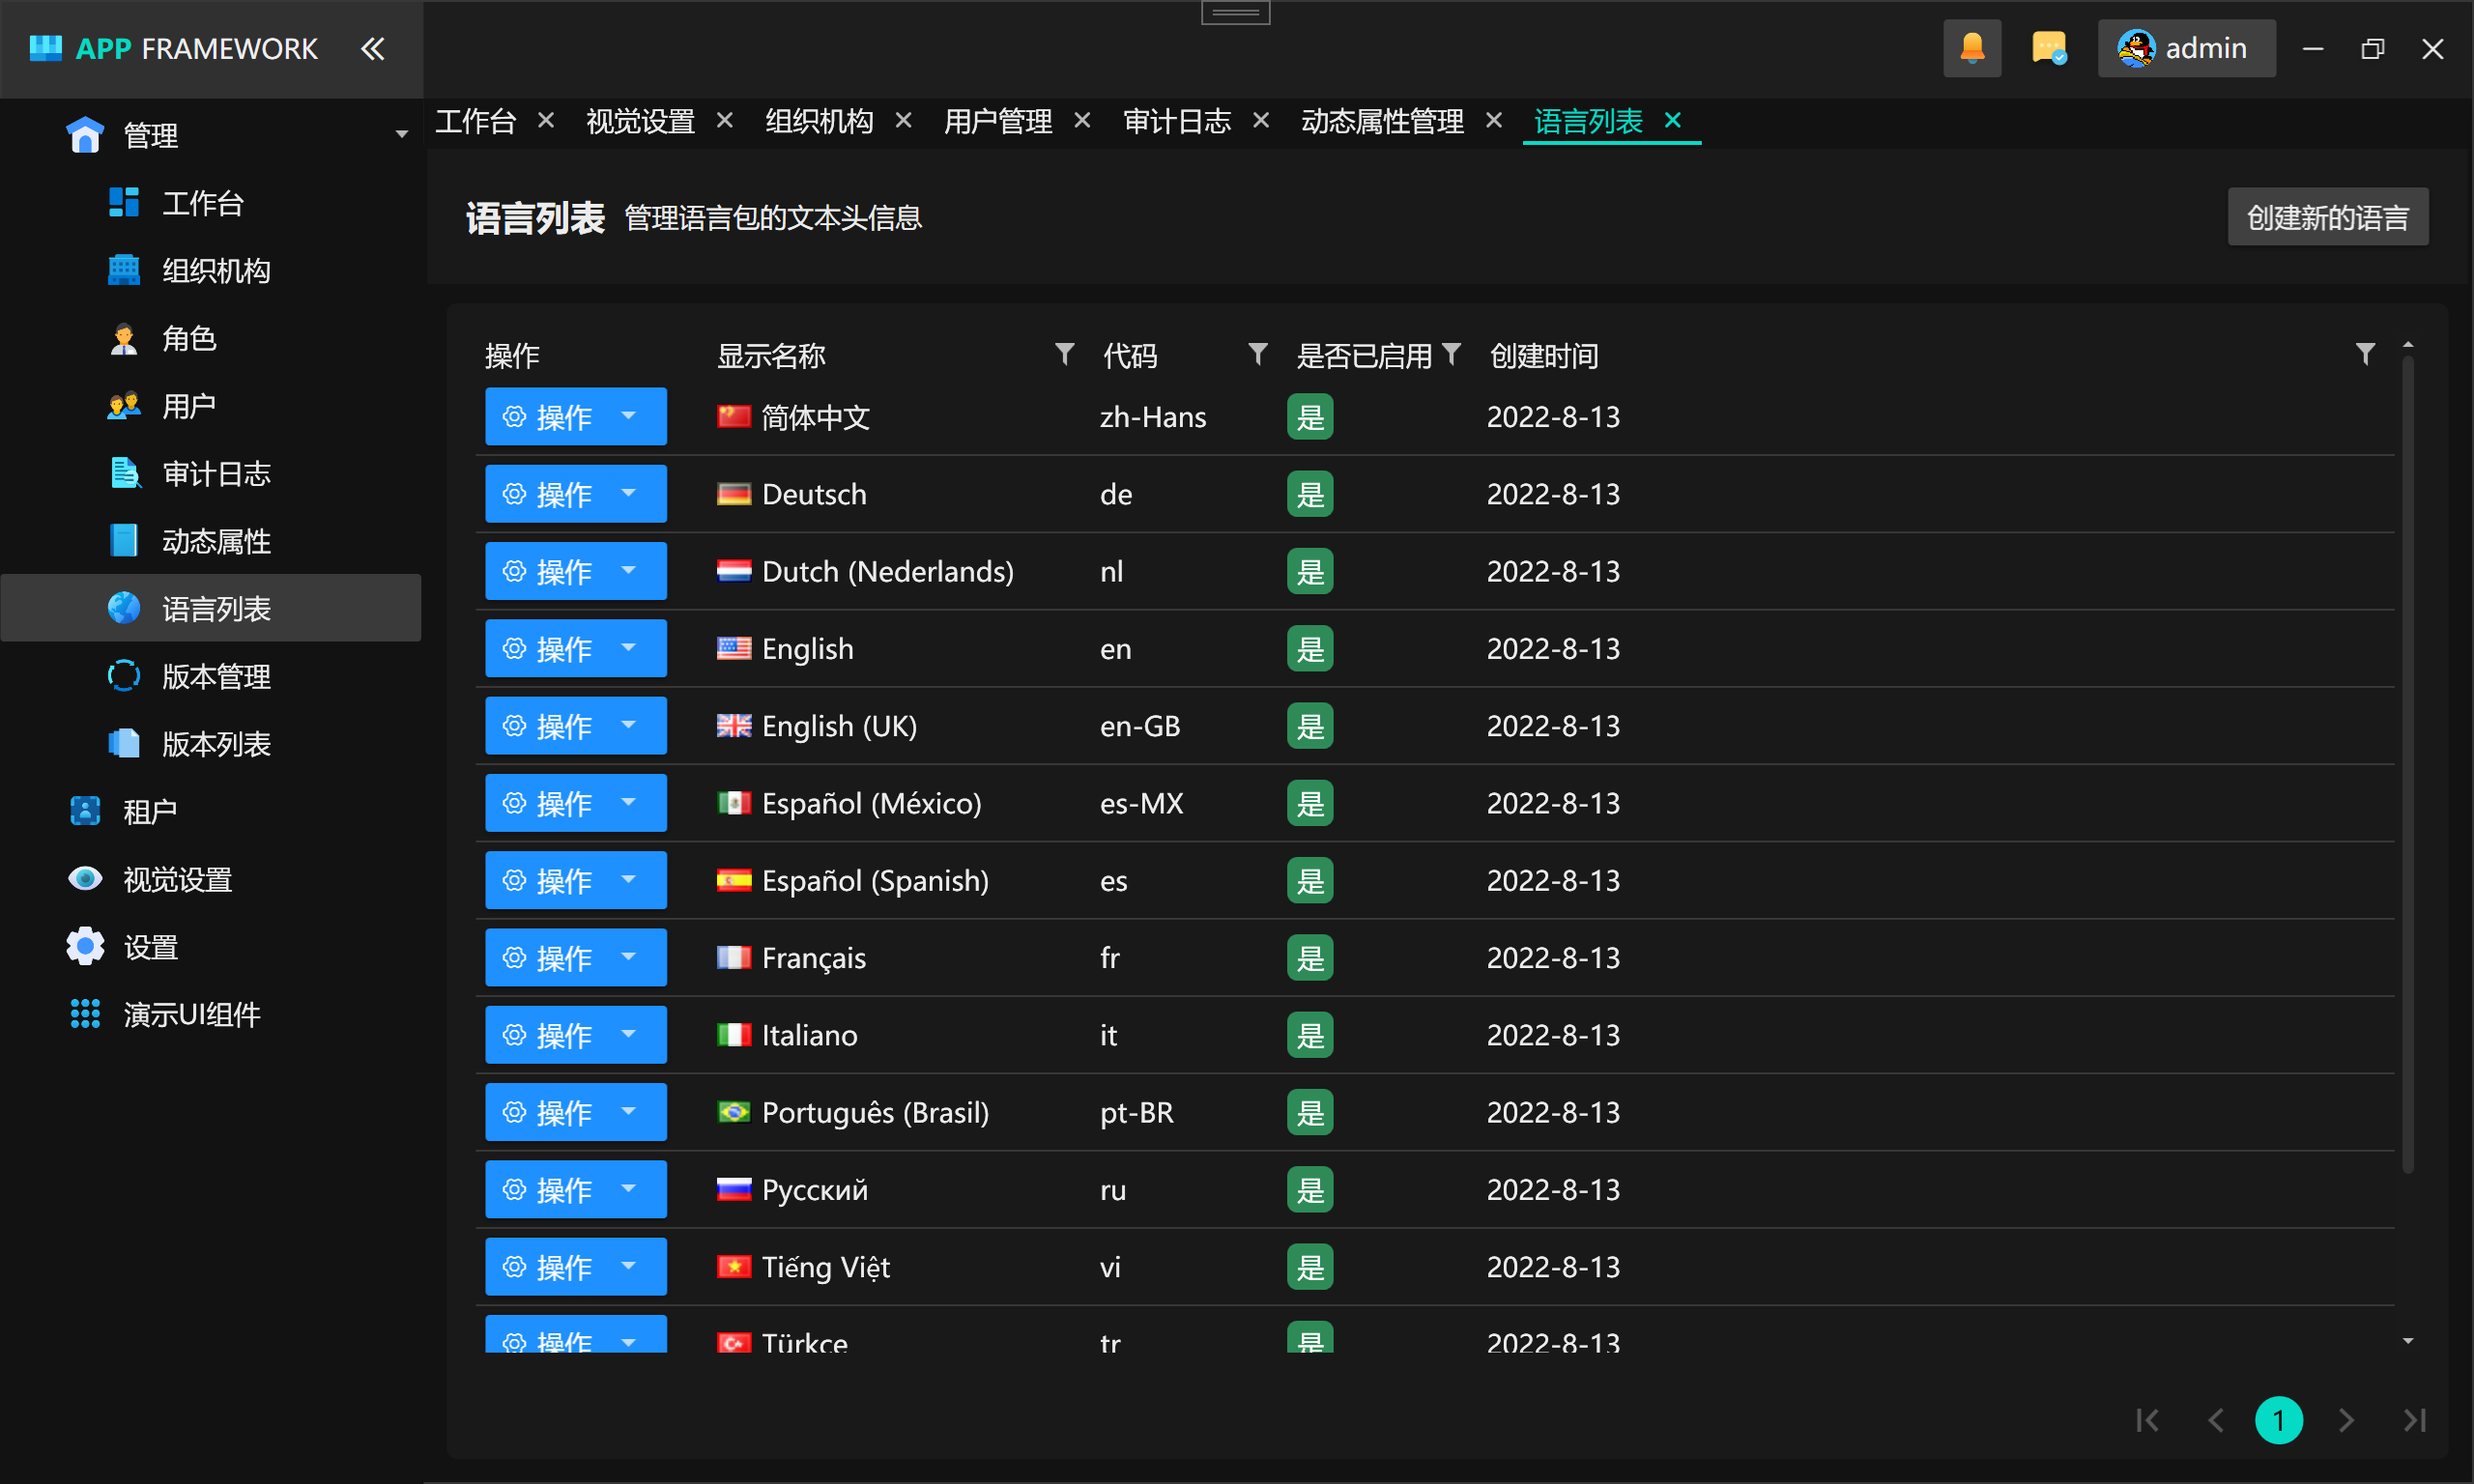
Task: Click filter icon on 代码 column
Action: [x=1257, y=354]
